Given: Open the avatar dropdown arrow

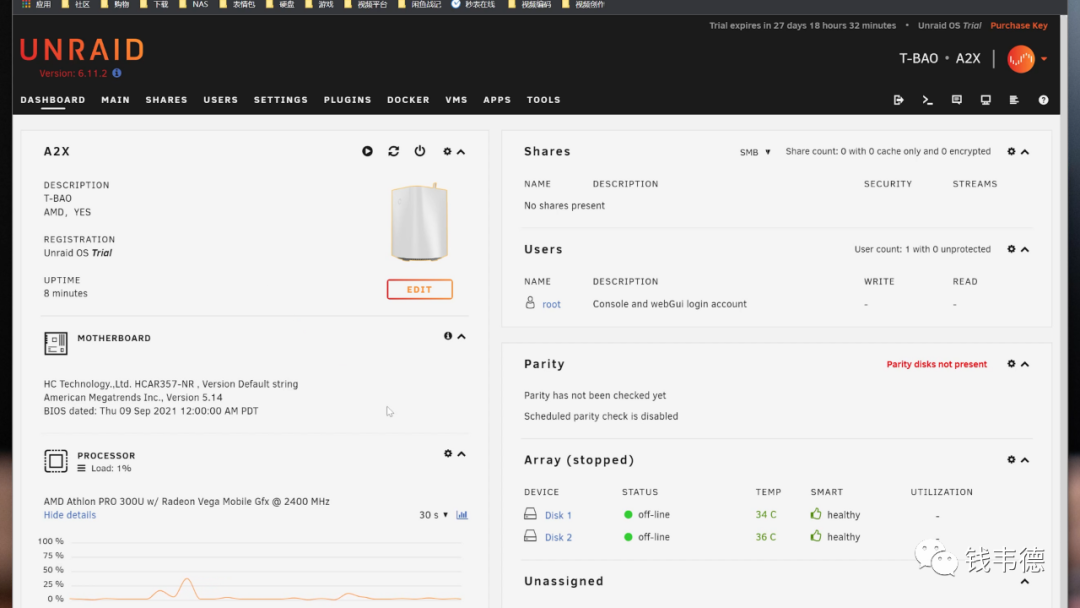Looking at the screenshot, I should pos(1044,59).
